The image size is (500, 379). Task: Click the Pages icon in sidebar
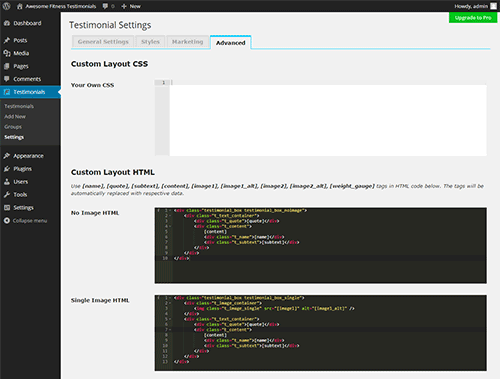pos(7,66)
